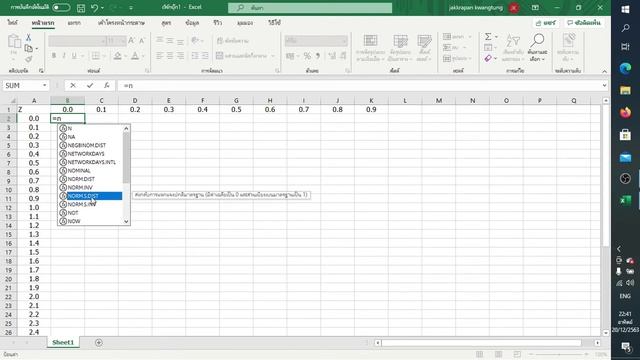
Task: Switch to Page Break Preview in status bar
Action: [x=517, y=354]
